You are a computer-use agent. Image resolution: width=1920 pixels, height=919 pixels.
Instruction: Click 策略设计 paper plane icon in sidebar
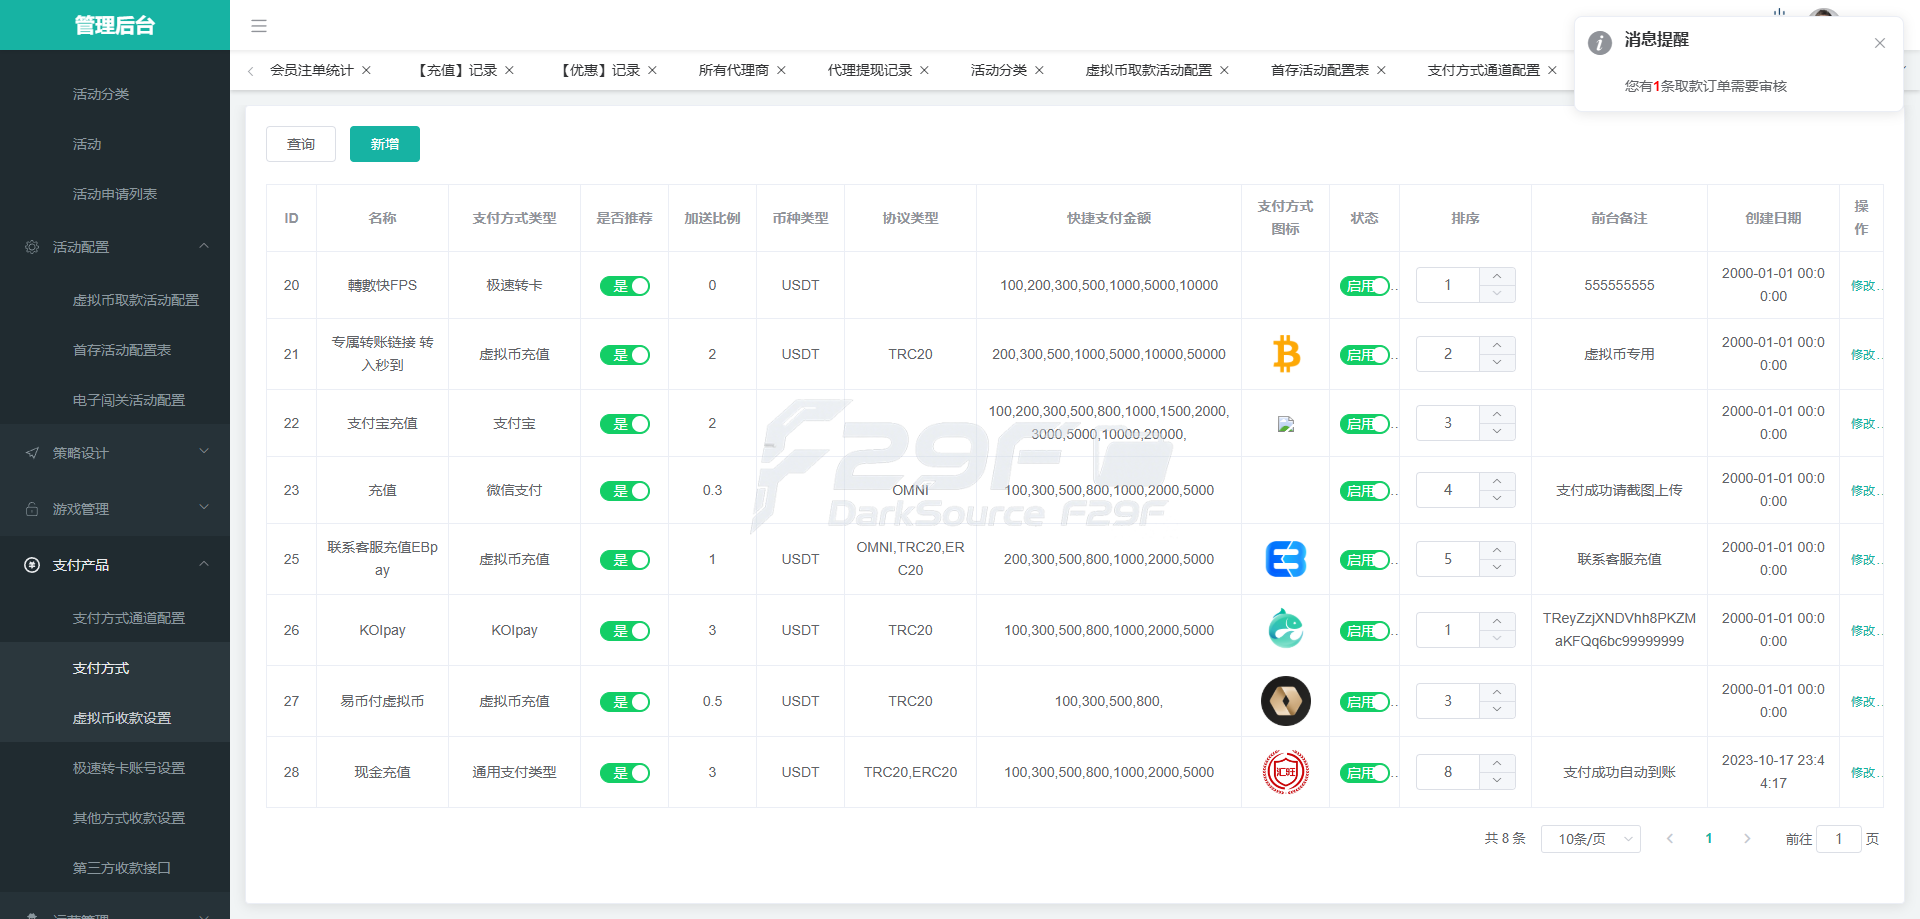[x=32, y=453]
